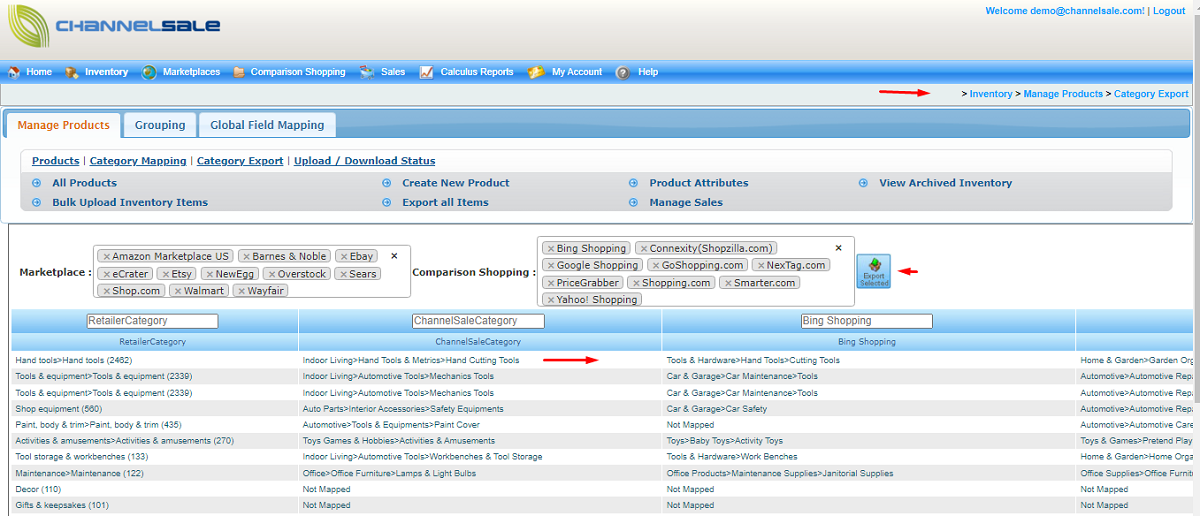The height and width of the screenshot is (516, 1200).
Task: Clear all Comparison Shopping selections
Action: pyautogui.click(x=838, y=248)
